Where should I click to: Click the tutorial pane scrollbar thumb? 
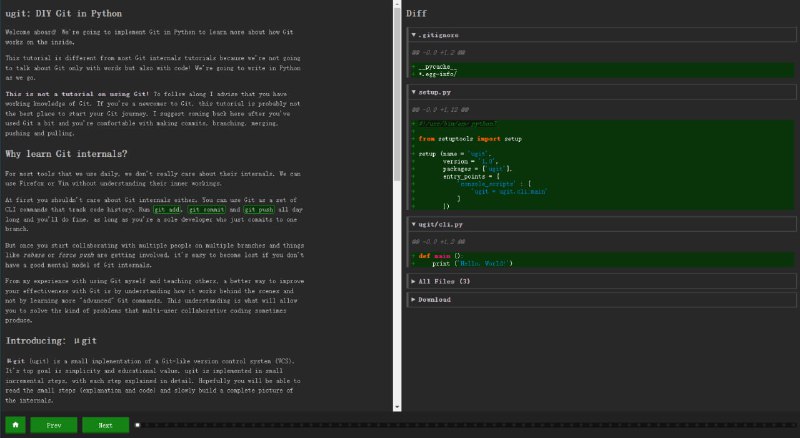(x=397, y=94)
